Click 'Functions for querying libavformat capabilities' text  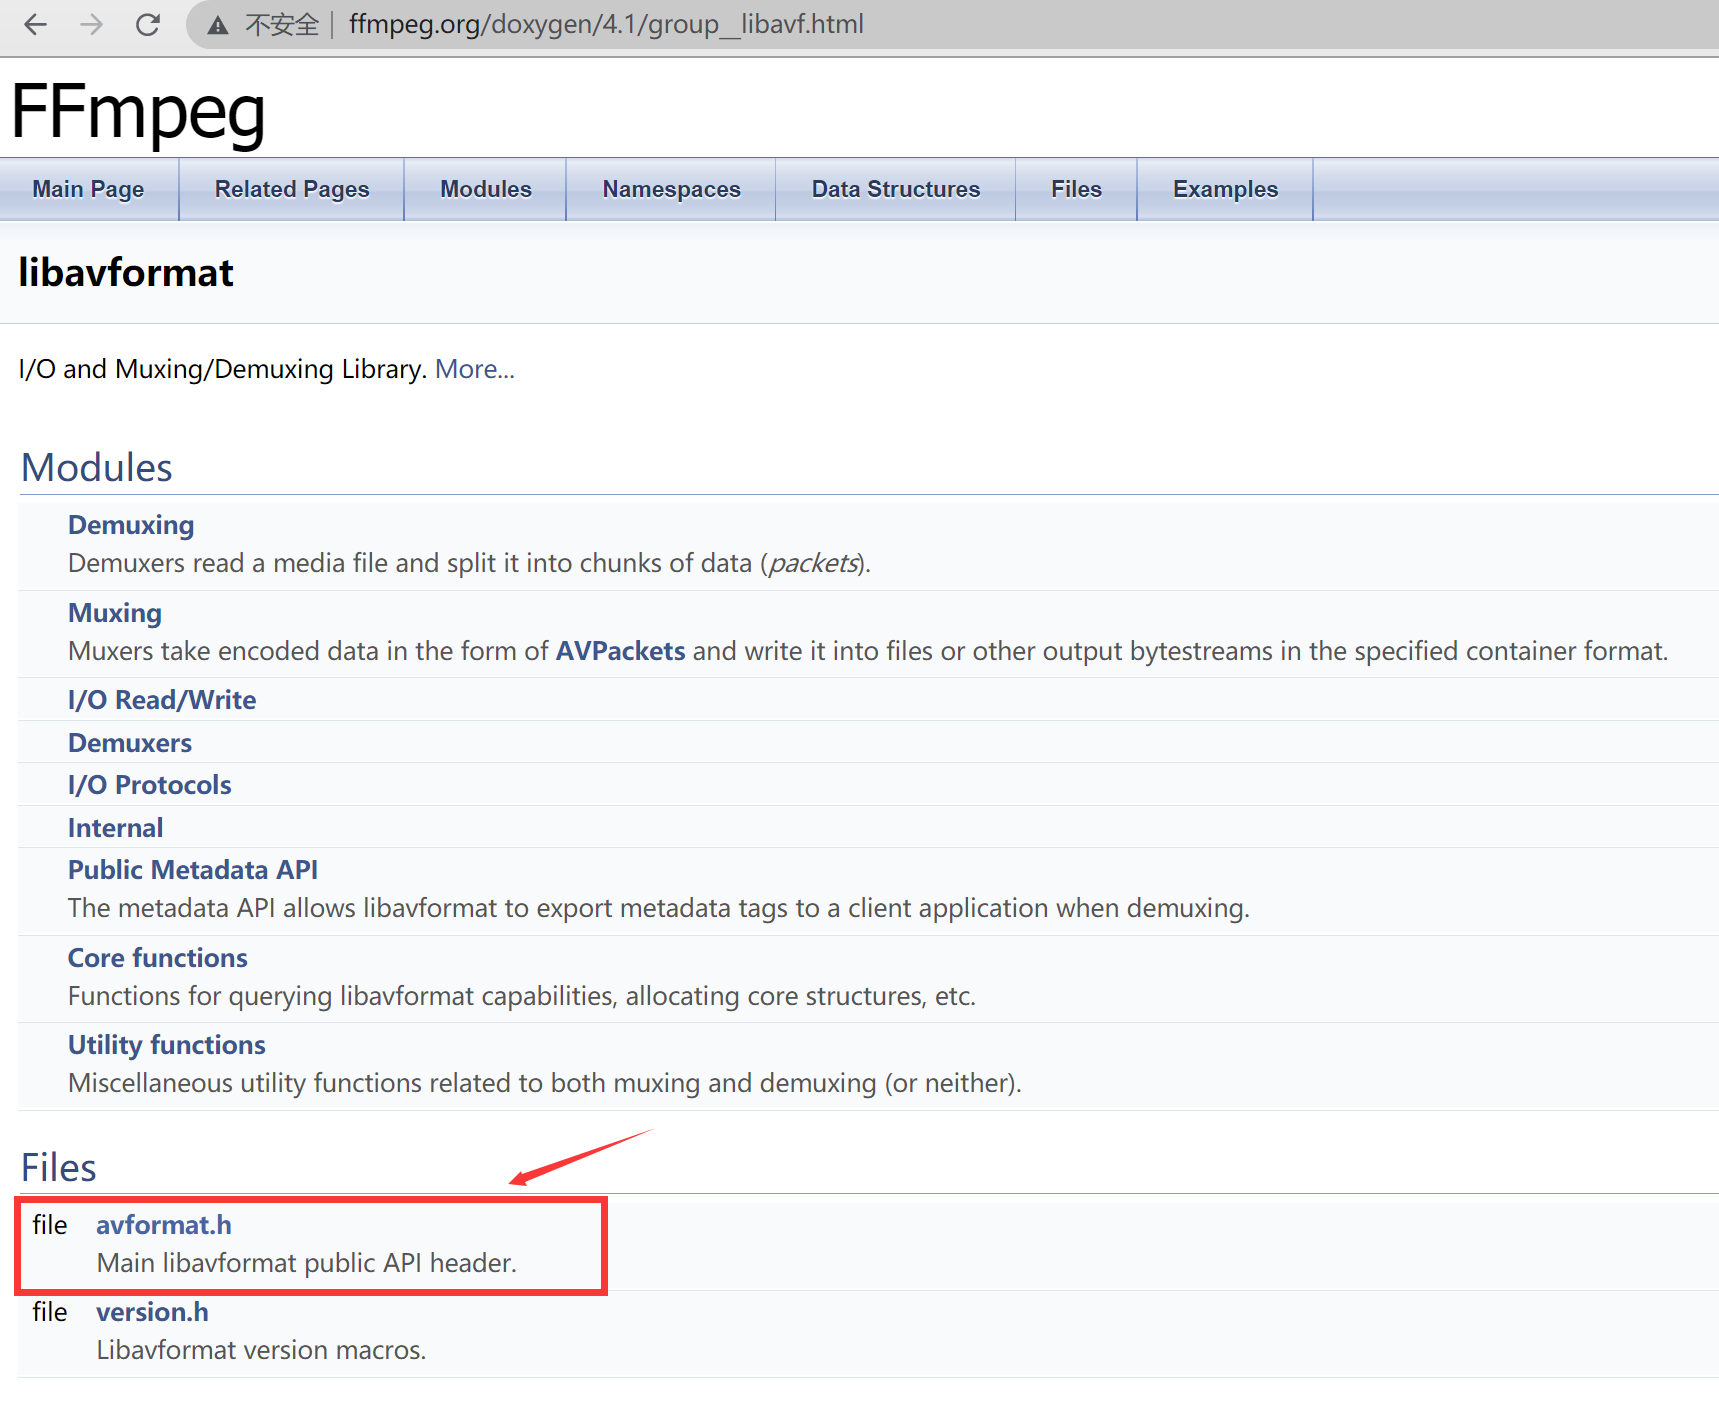pos(522,996)
